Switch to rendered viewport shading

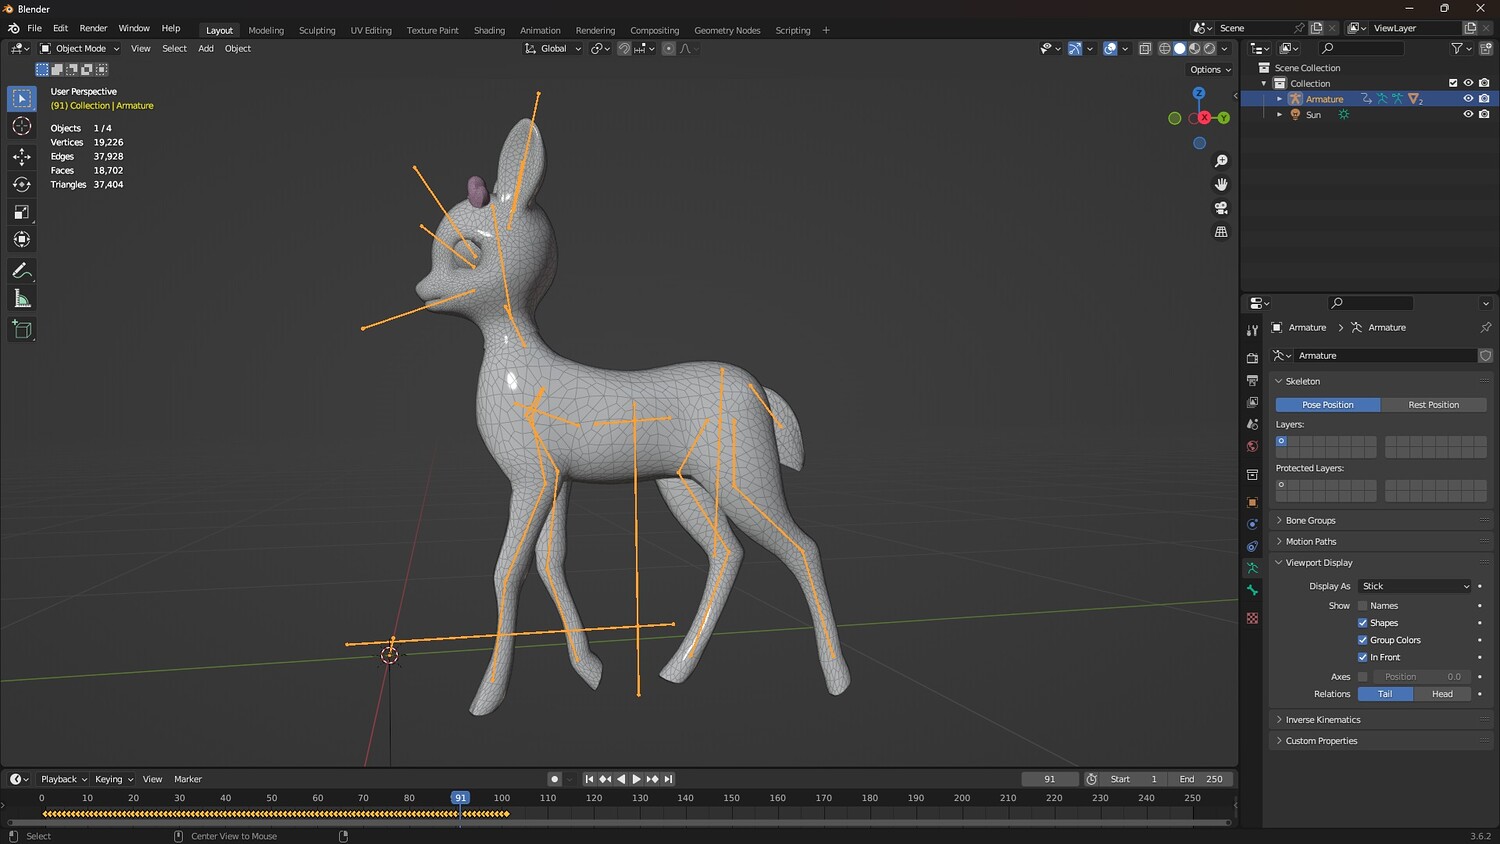(x=1210, y=48)
